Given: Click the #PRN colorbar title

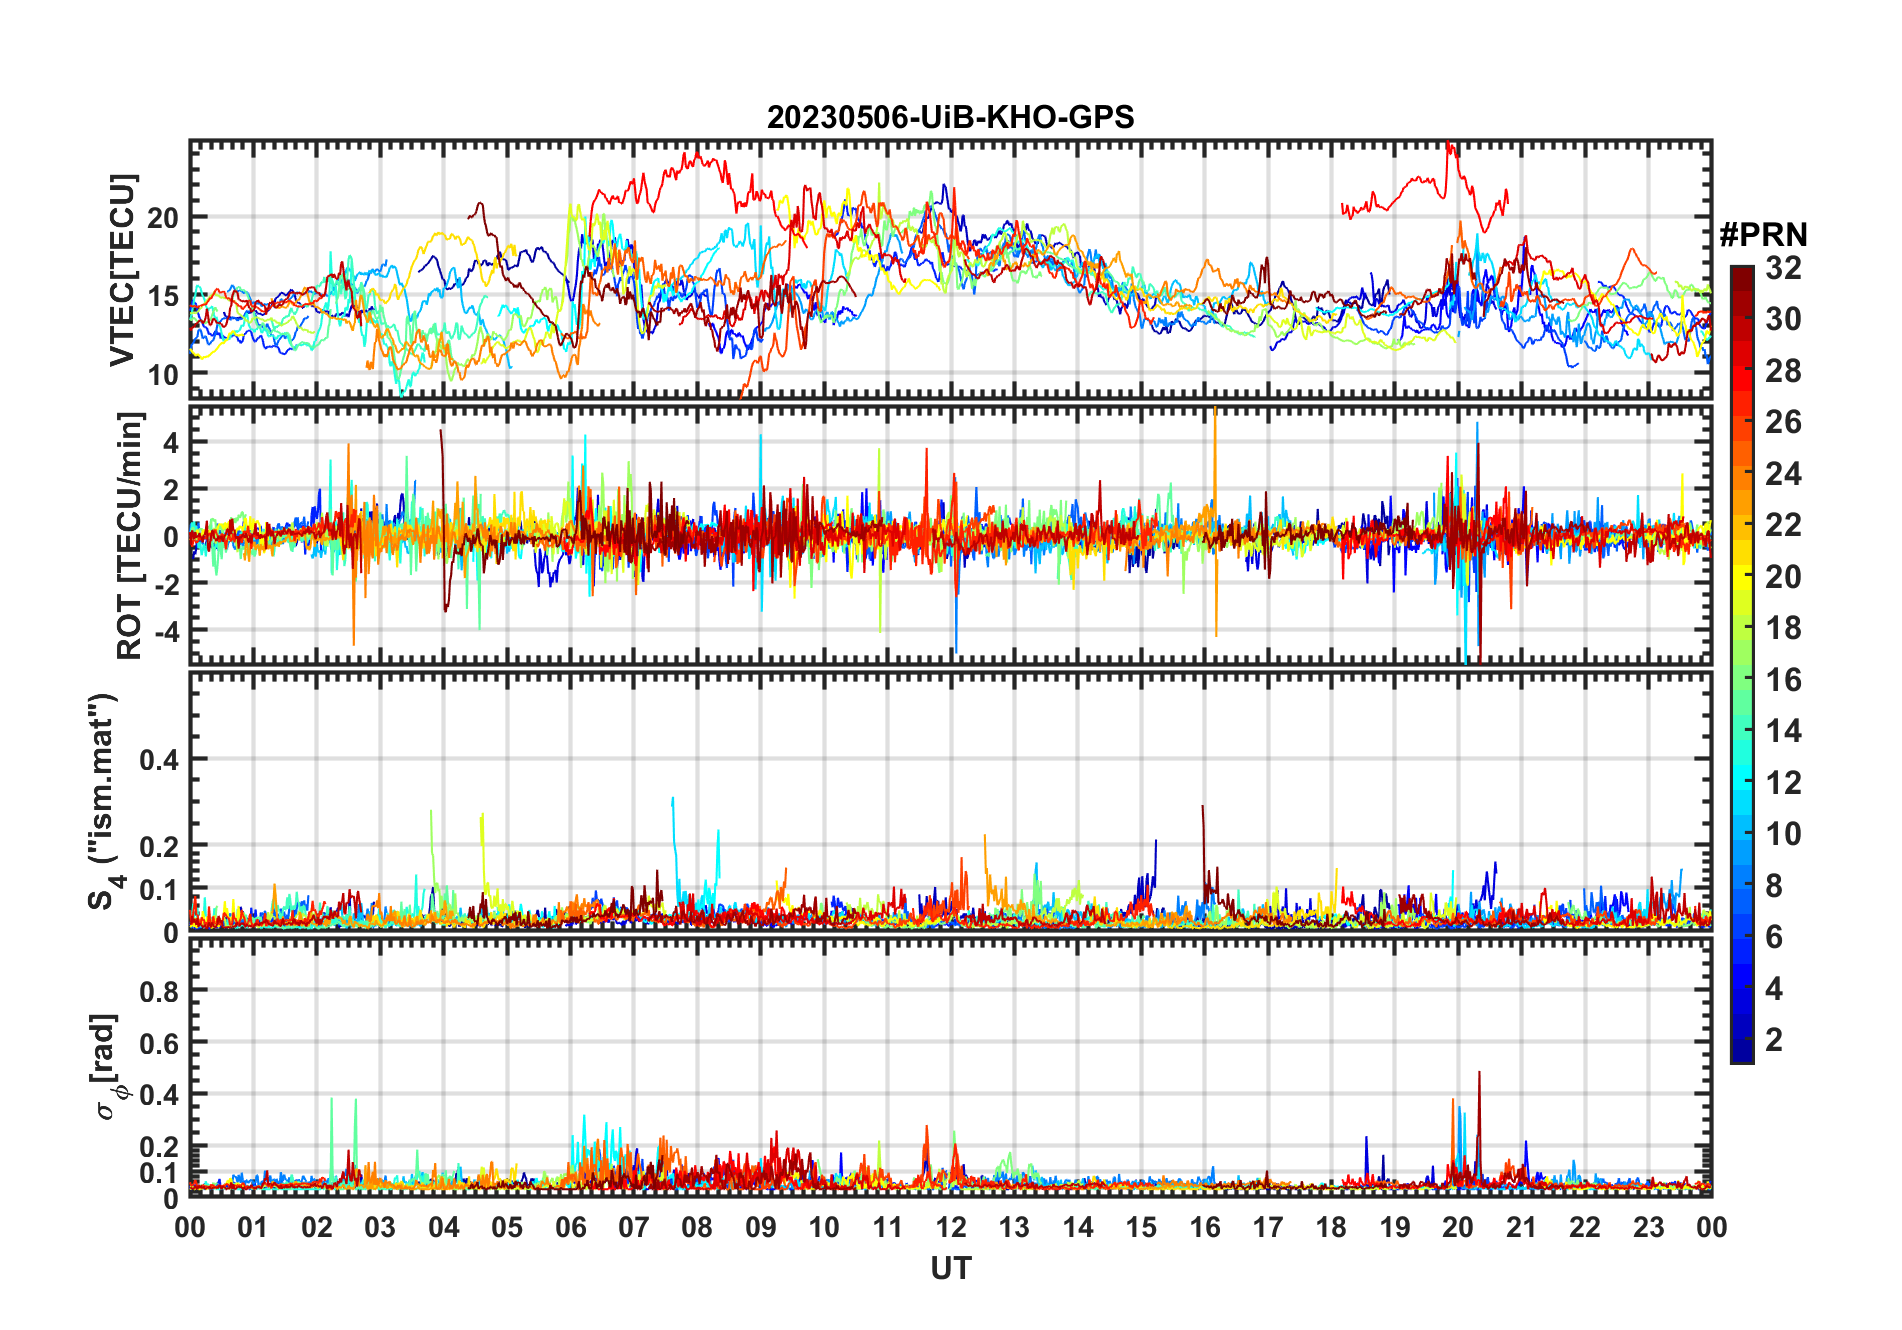Looking at the screenshot, I should tap(1763, 235).
